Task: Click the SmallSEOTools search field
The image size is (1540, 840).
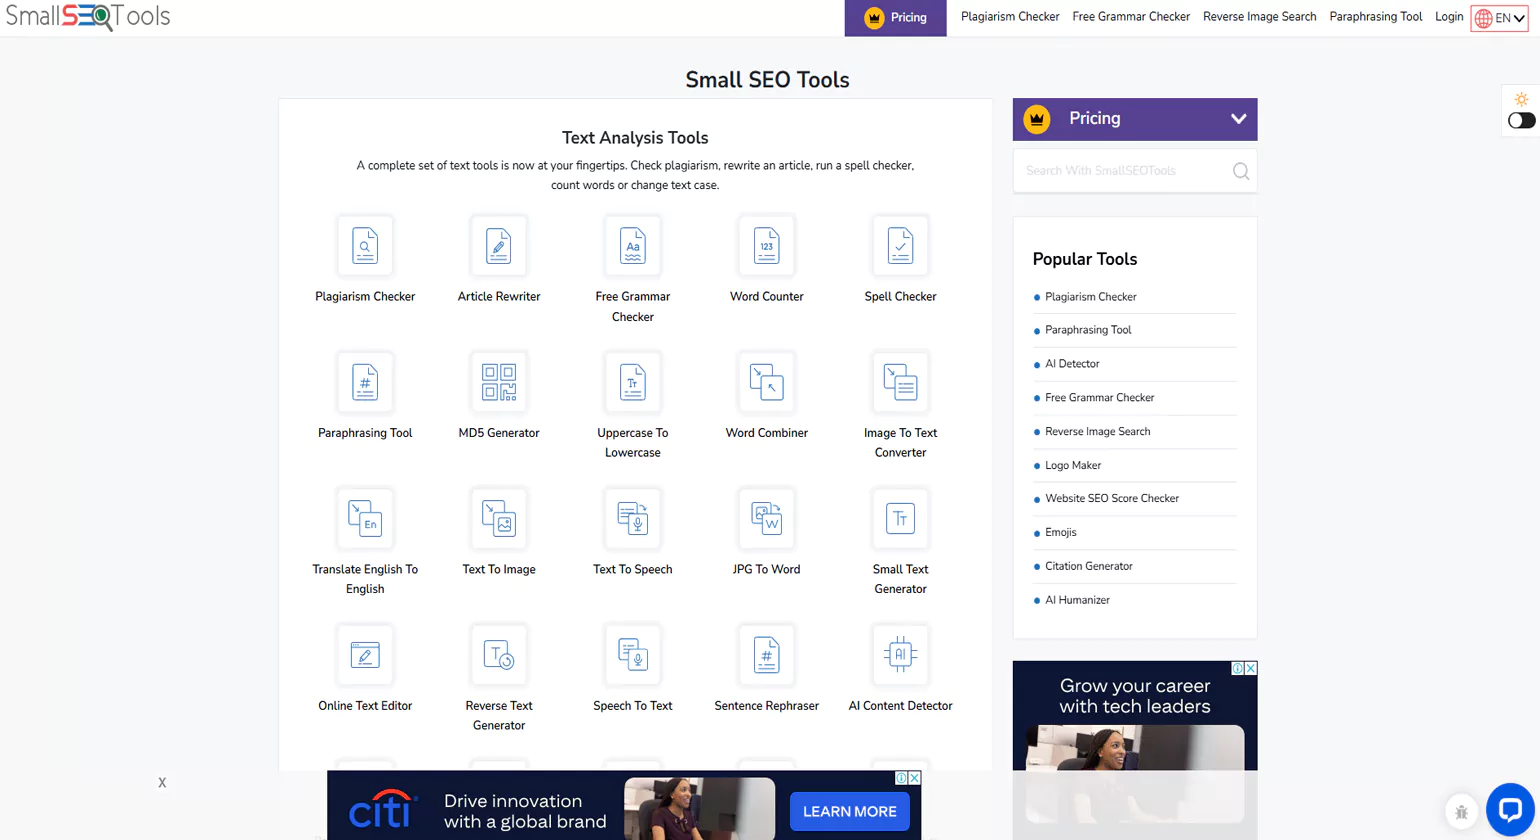Action: point(1120,170)
